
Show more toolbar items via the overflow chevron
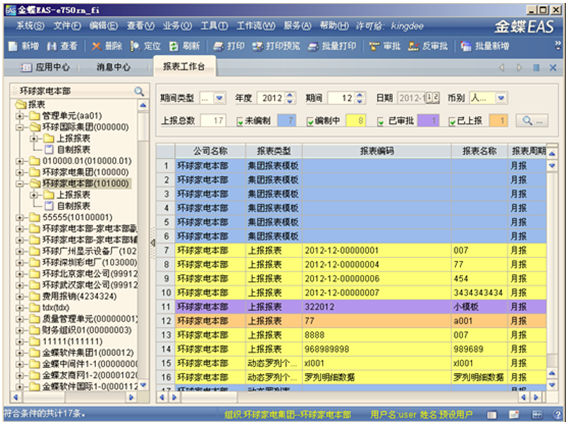[558, 45]
